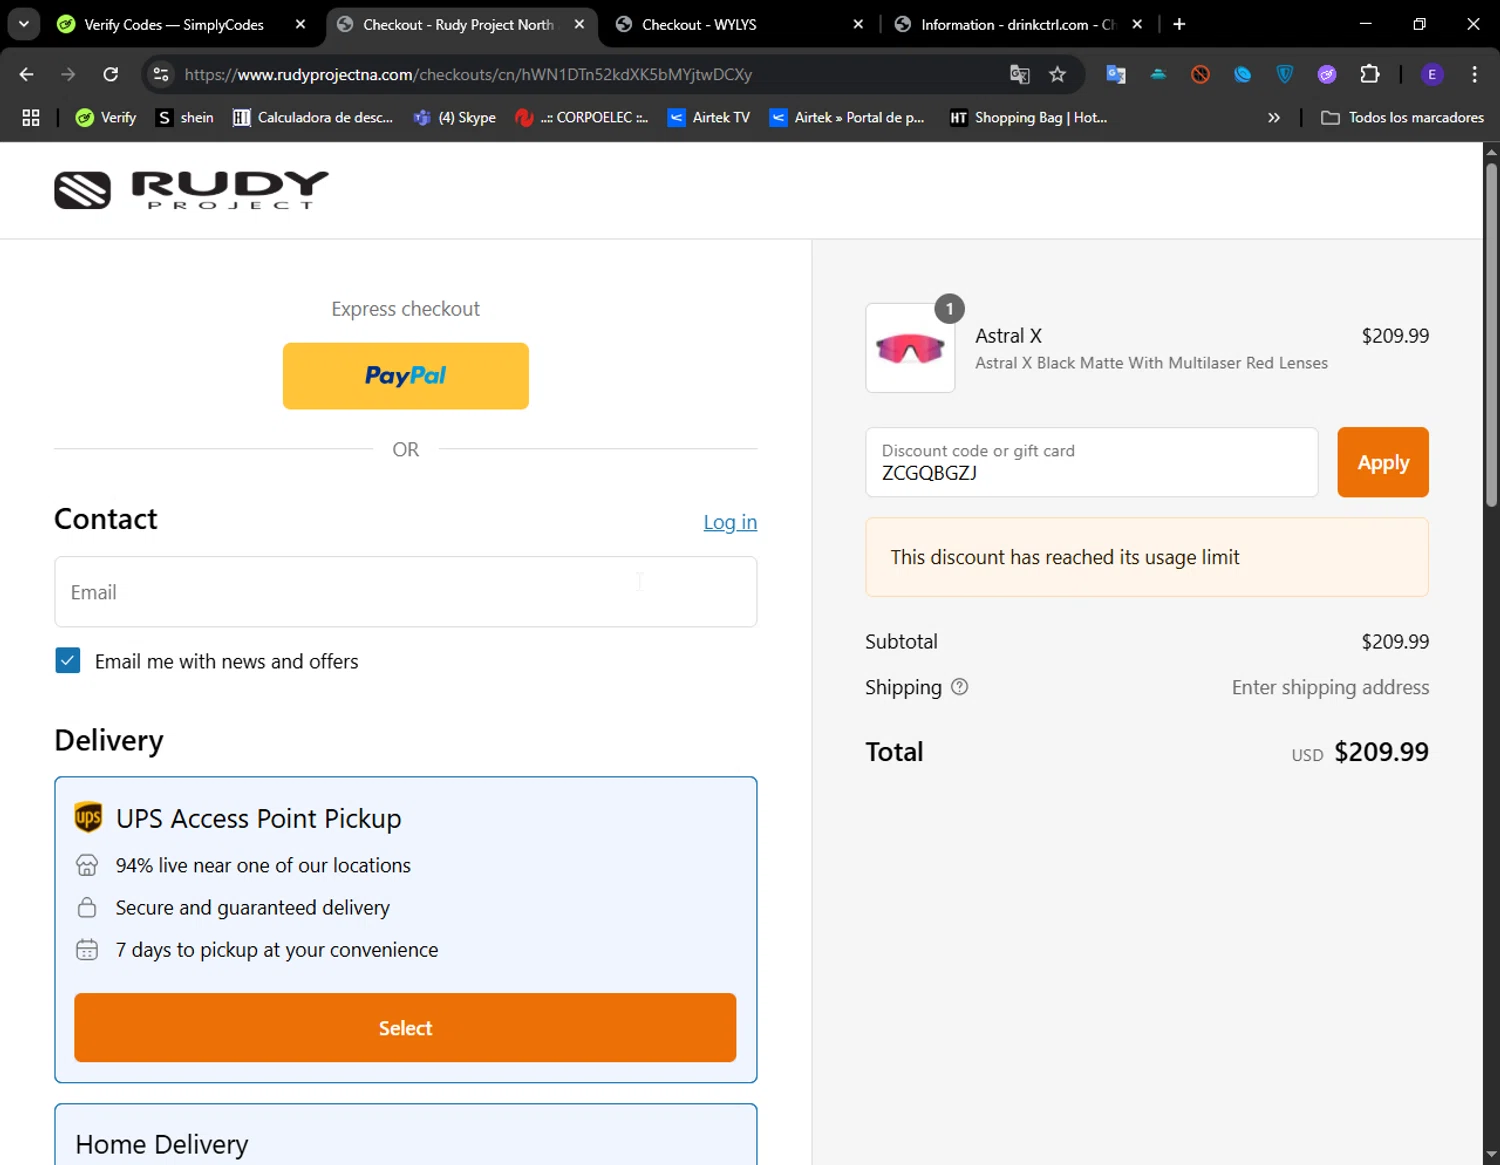Open the Extensions puzzle menu
The width and height of the screenshot is (1500, 1165).
click(x=1370, y=74)
